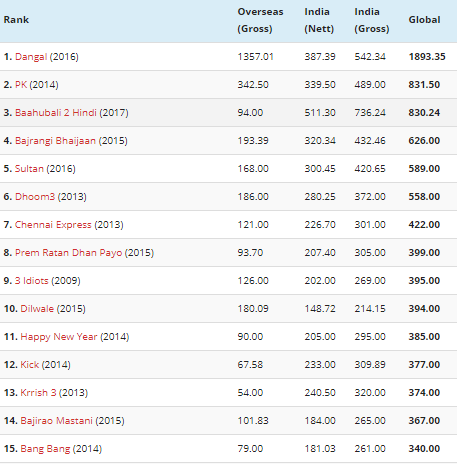Open the Dilwale movie link
457x464 pixels.
point(37,309)
